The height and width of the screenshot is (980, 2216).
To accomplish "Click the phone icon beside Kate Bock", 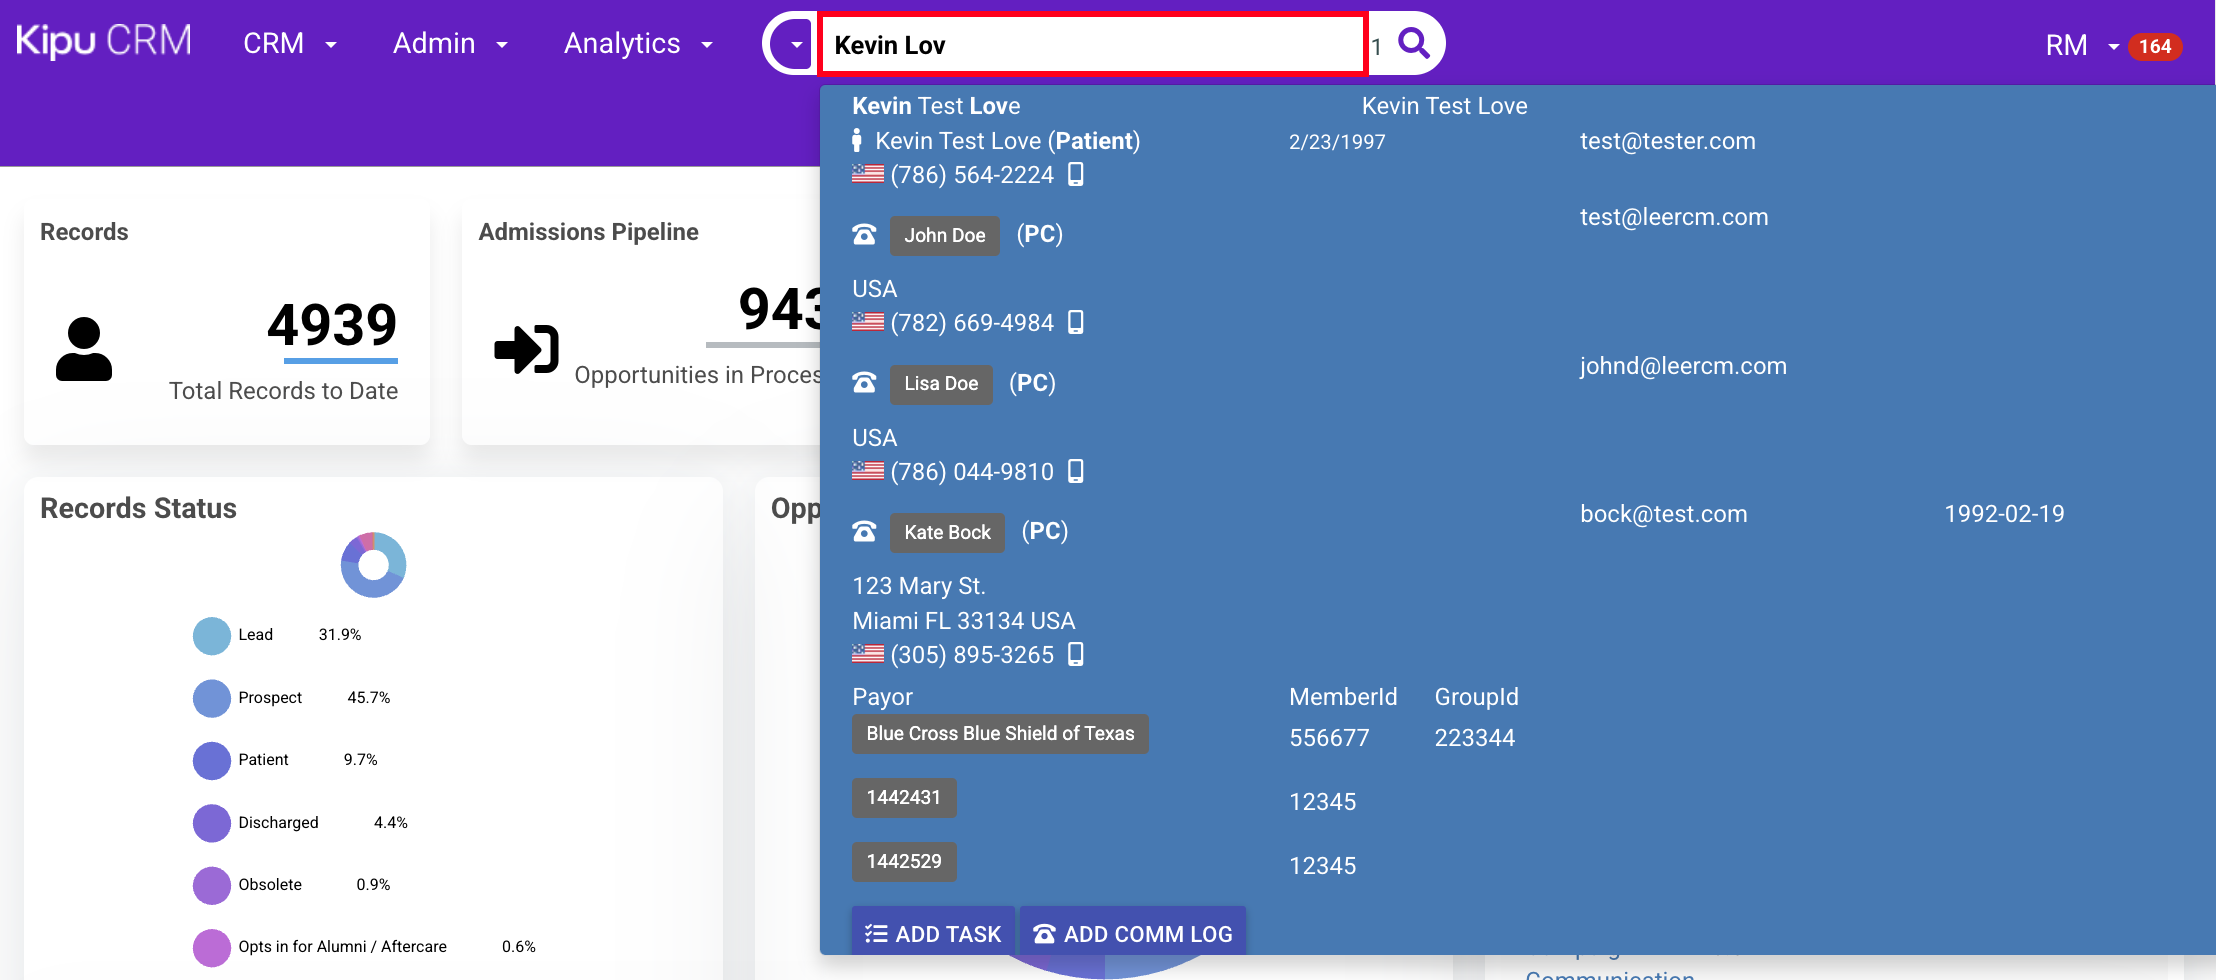I will click(x=864, y=532).
